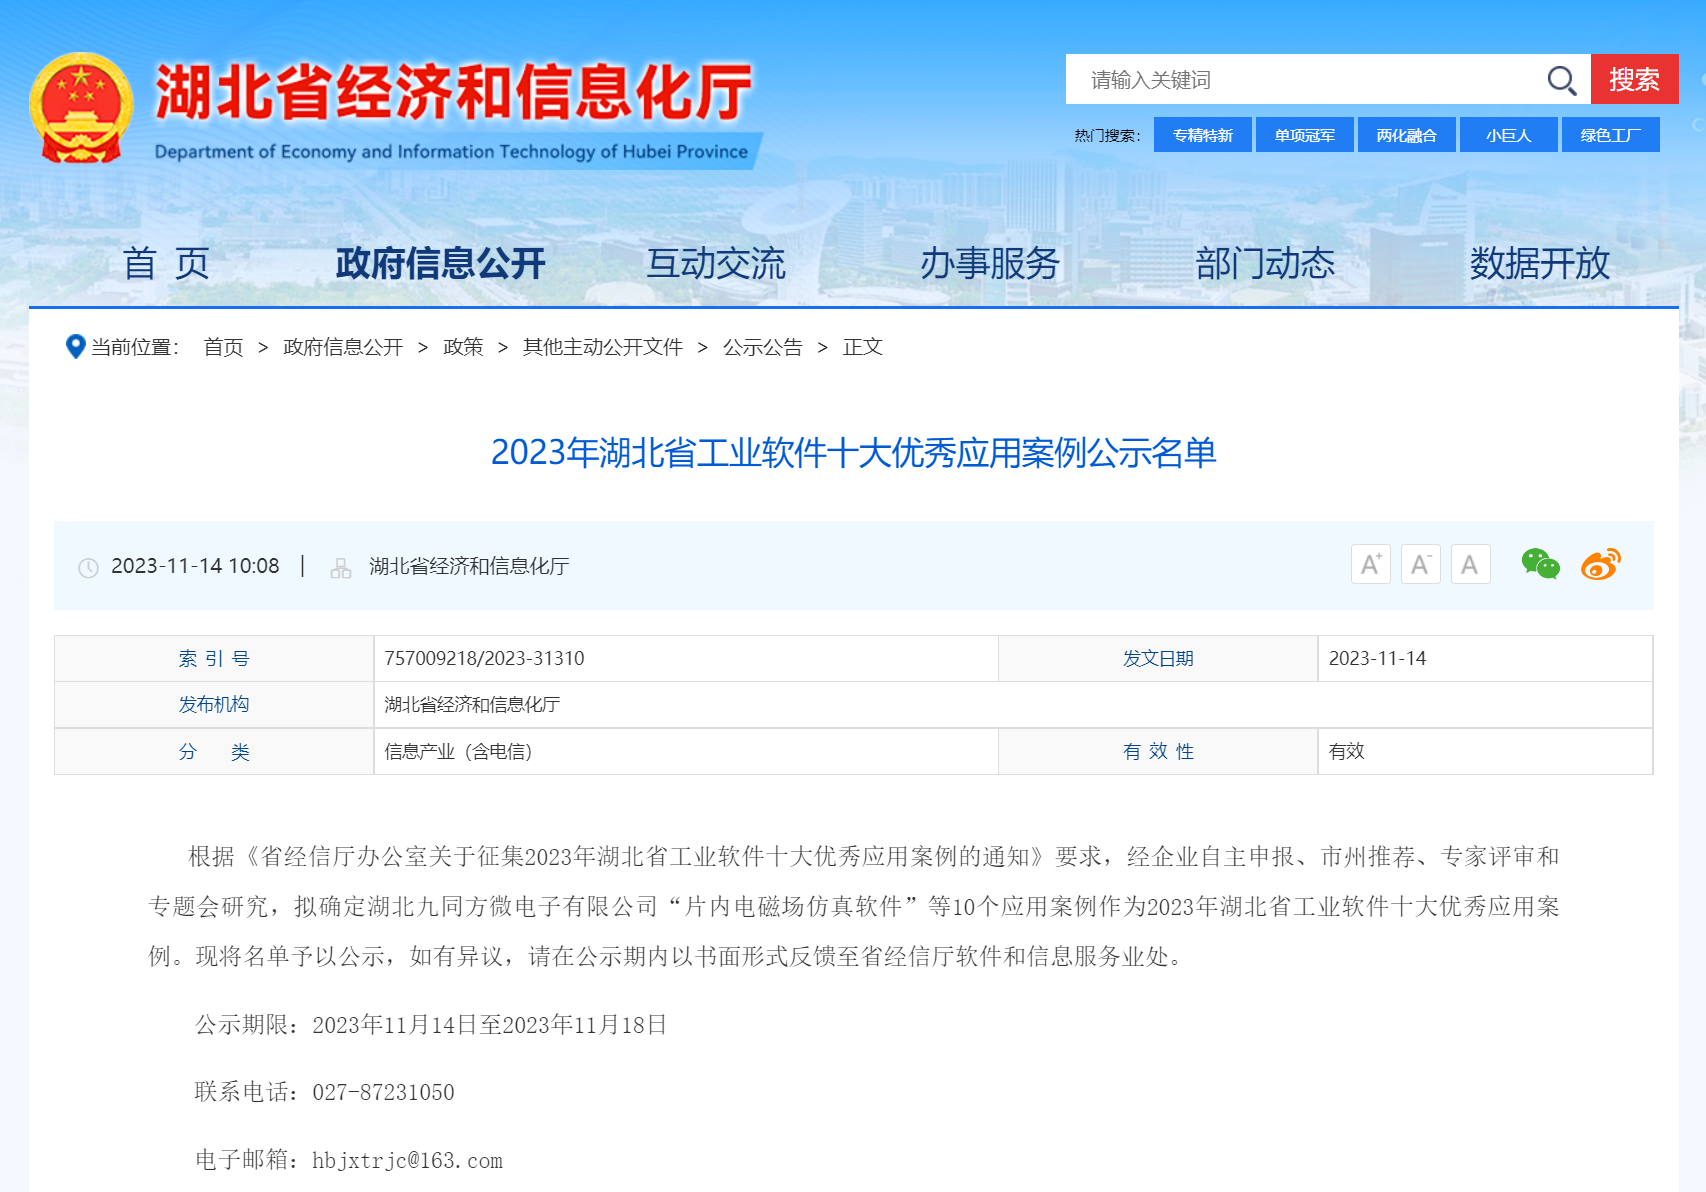Viewport: 1706px width, 1192px height.
Task: Select the 单项冠军 hot search tag
Action: click(x=1304, y=135)
